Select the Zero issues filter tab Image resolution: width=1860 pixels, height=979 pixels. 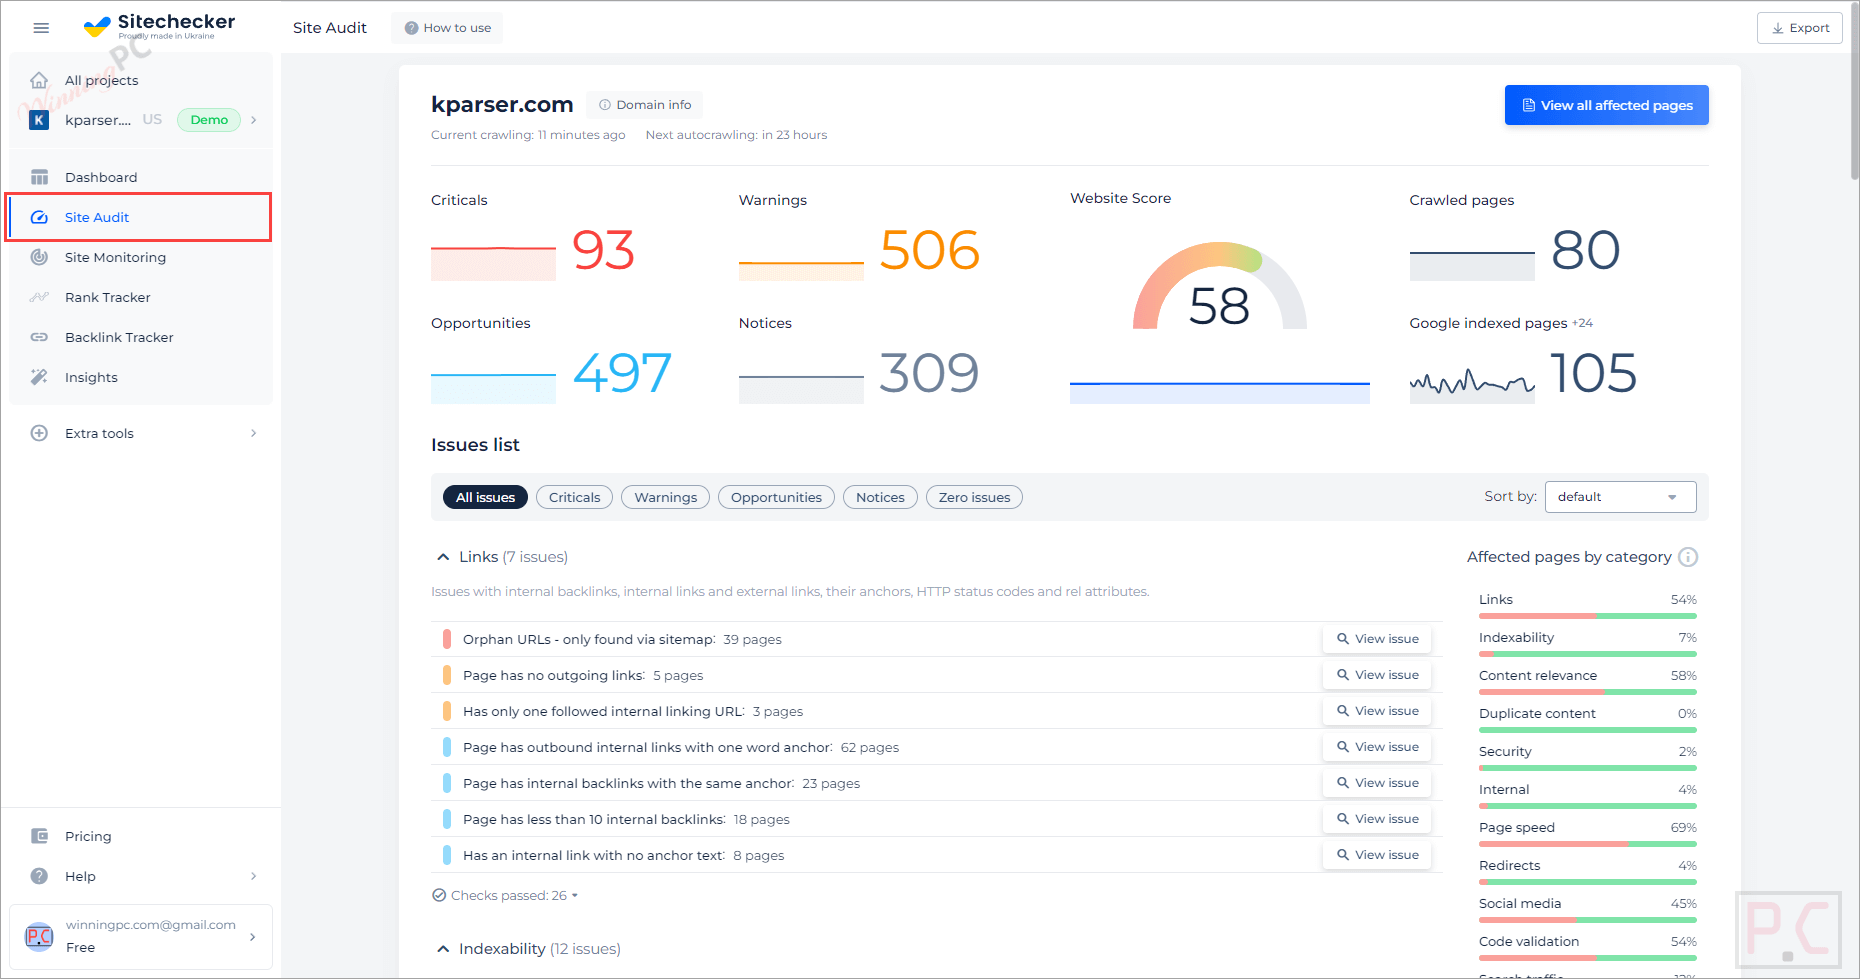click(974, 497)
